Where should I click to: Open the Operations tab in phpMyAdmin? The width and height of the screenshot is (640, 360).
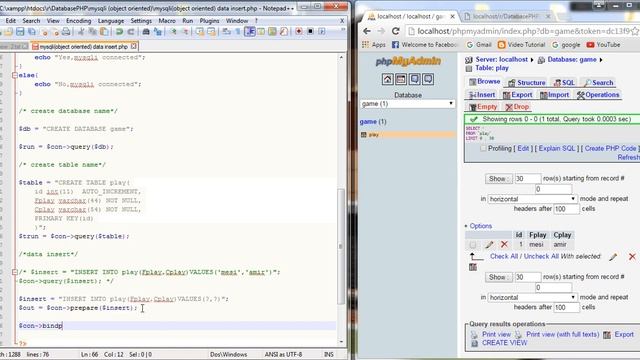pyautogui.click(x=598, y=95)
